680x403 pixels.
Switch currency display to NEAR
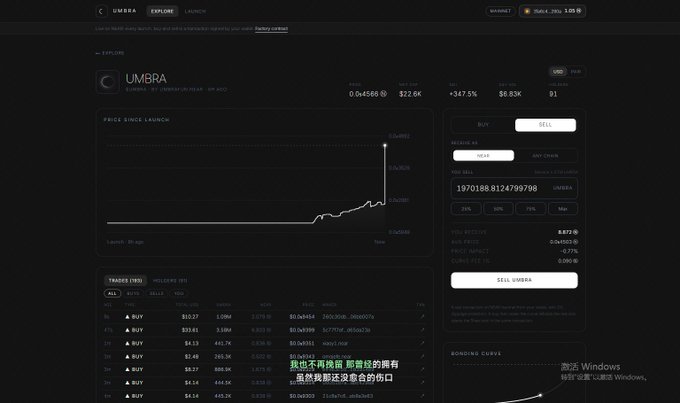(x=575, y=72)
